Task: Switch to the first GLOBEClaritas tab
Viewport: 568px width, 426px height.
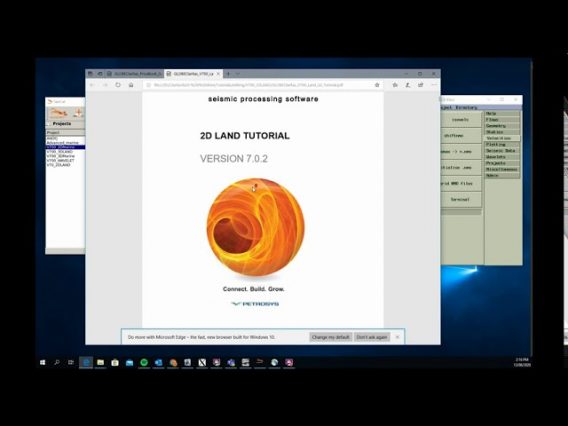Action: pos(134,74)
